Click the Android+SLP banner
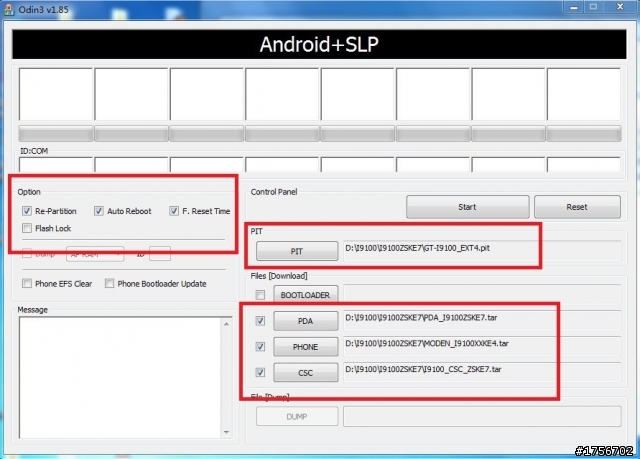Image resolution: width=640 pixels, height=459 pixels. point(319,44)
